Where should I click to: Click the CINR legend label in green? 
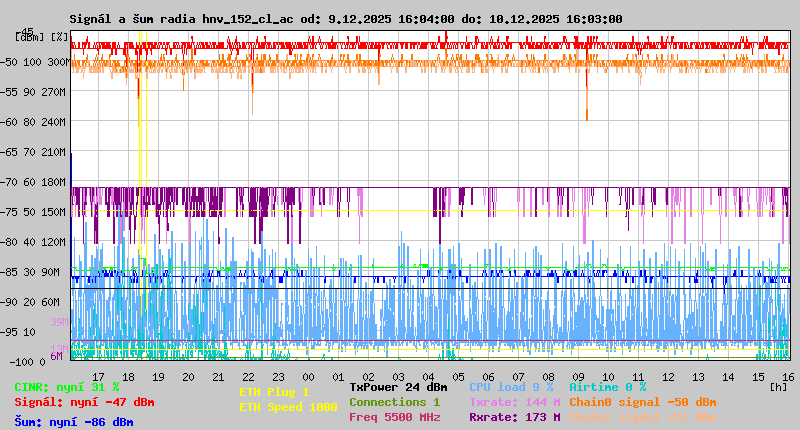pos(67,387)
